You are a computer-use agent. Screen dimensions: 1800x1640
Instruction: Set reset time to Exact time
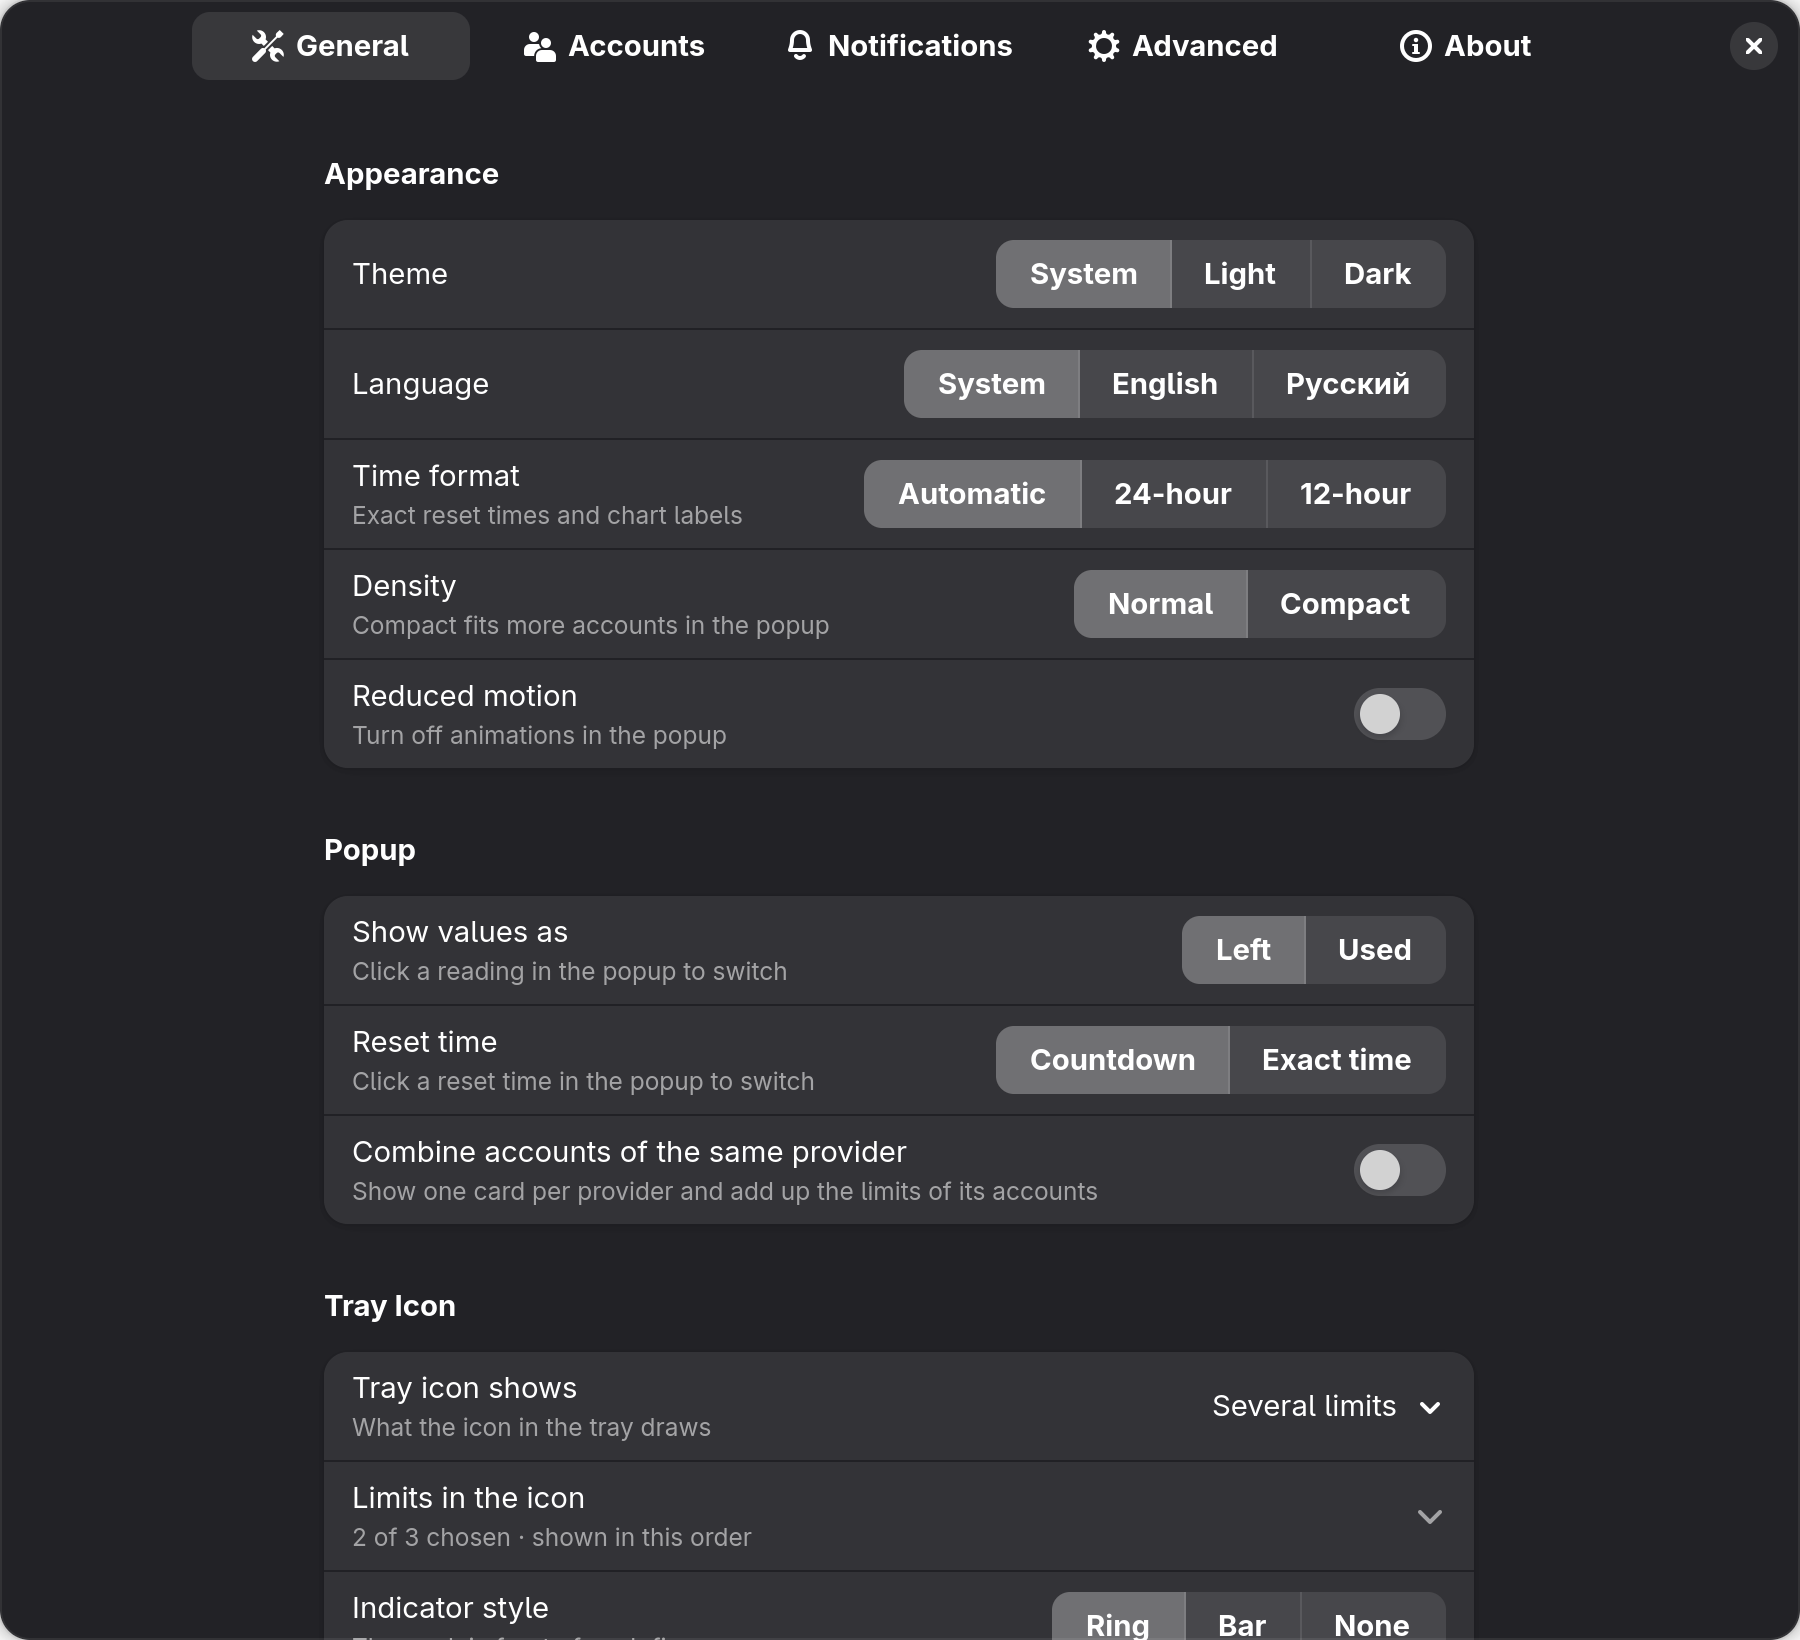pyautogui.click(x=1337, y=1060)
